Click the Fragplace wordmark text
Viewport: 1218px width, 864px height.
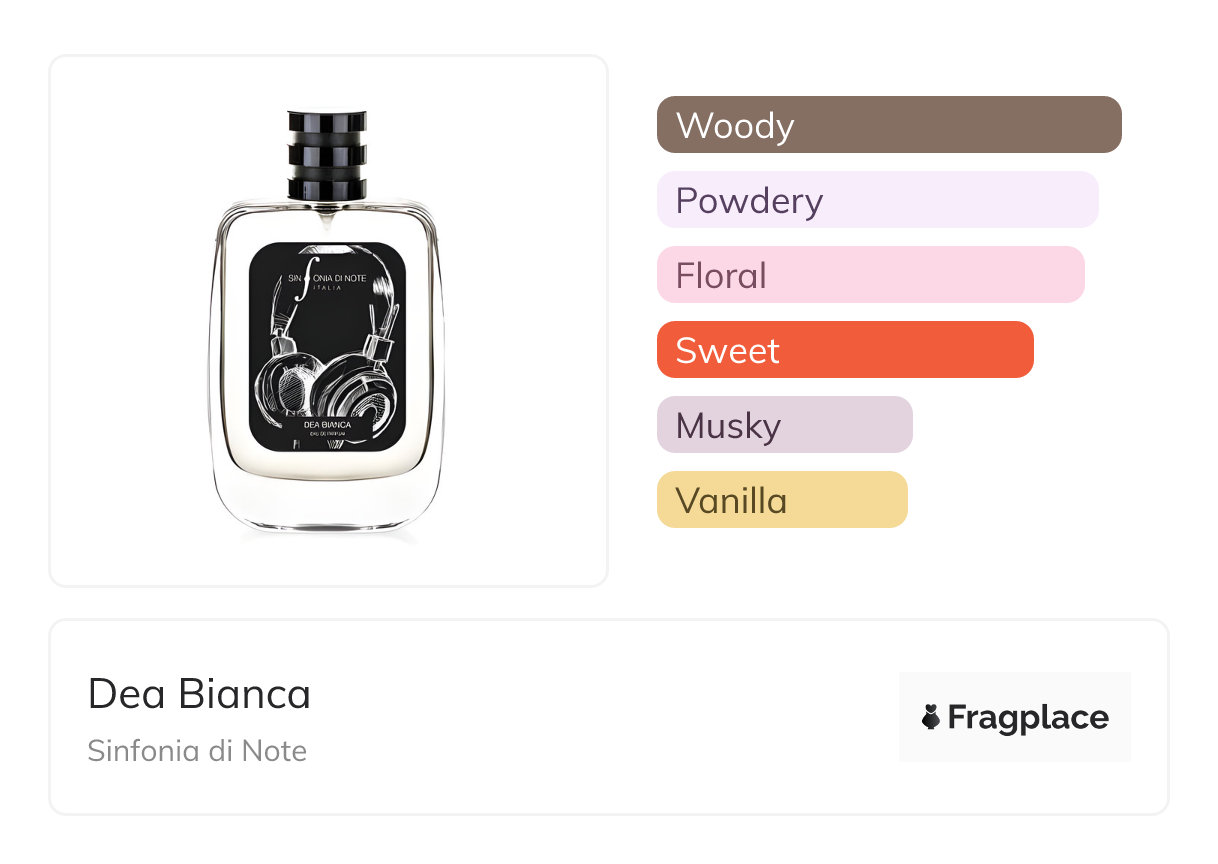1028,718
